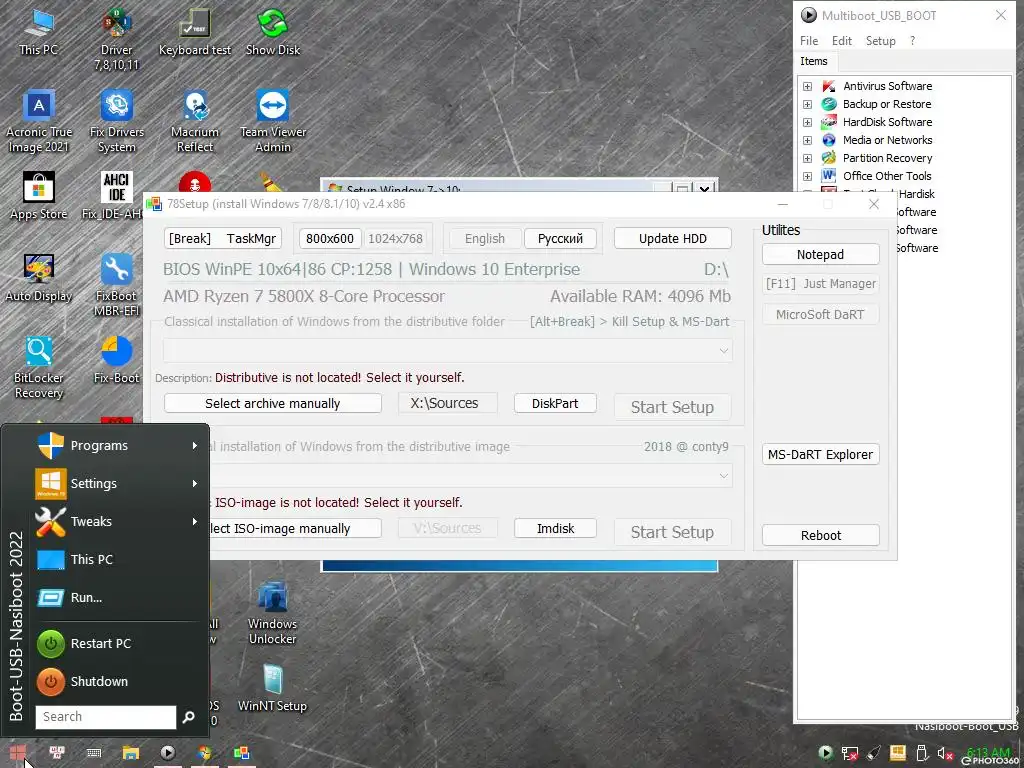This screenshot has height=768, width=1024.
Task: Open Show Disk desktop icon
Action: coord(273,31)
